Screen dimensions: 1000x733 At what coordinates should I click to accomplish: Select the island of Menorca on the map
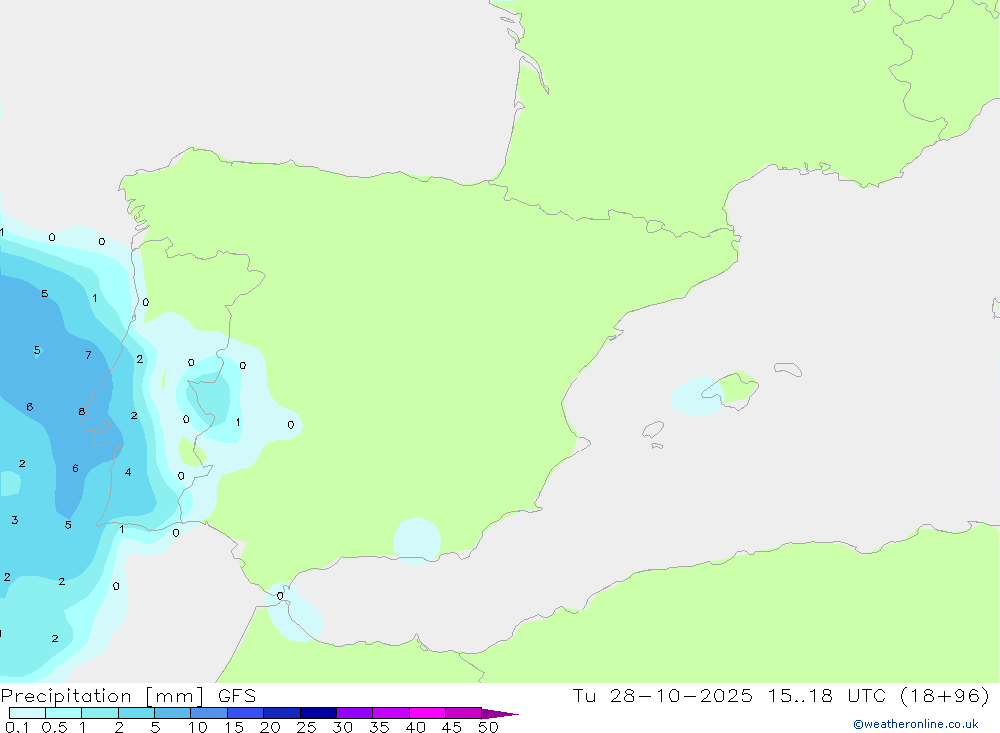pyautogui.click(x=788, y=369)
